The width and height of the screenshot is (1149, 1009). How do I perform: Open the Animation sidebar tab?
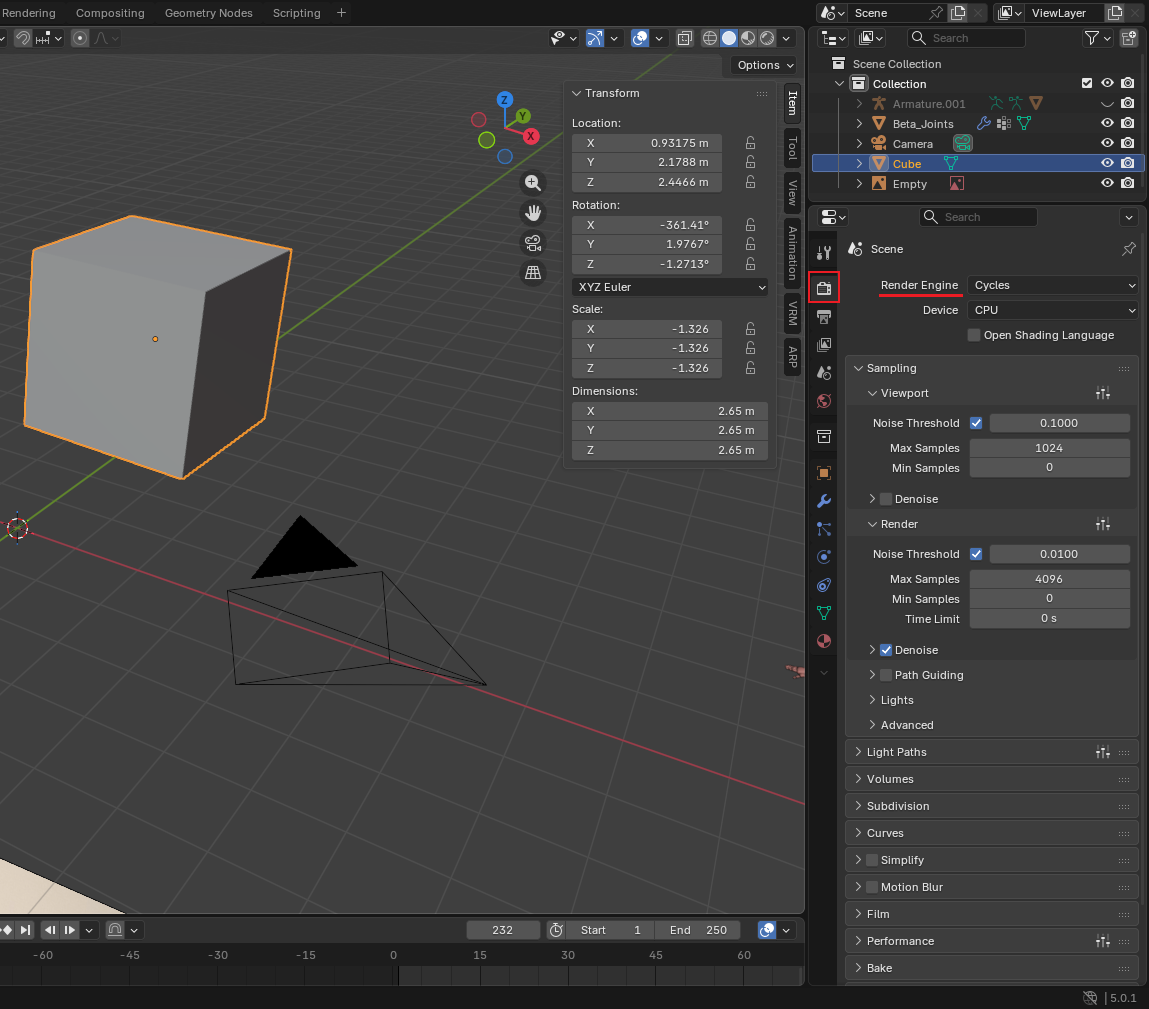pos(792,253)
